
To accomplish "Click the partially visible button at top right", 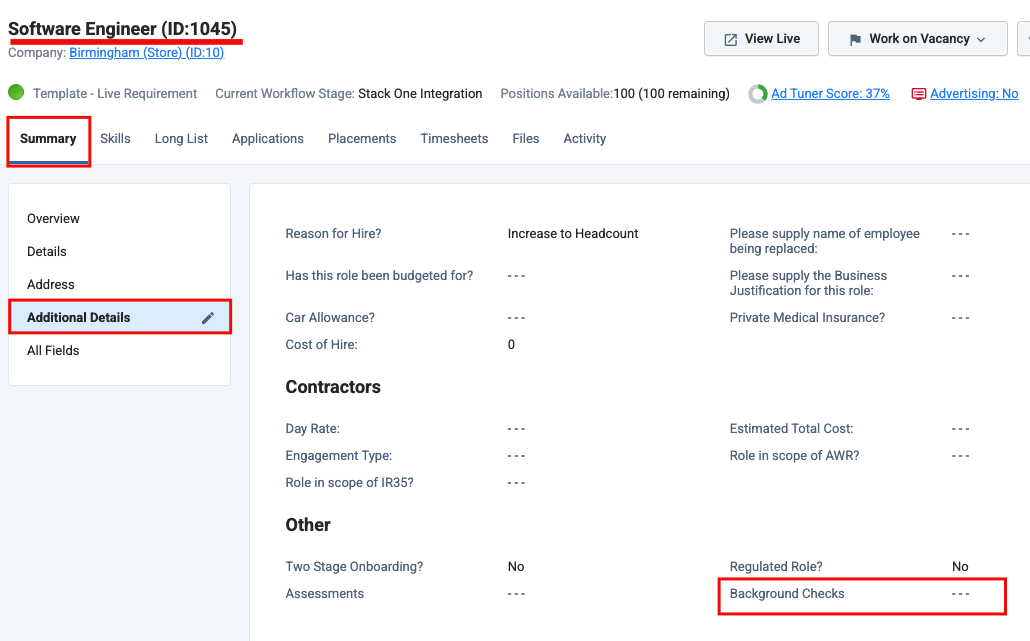I will 1023,38.
